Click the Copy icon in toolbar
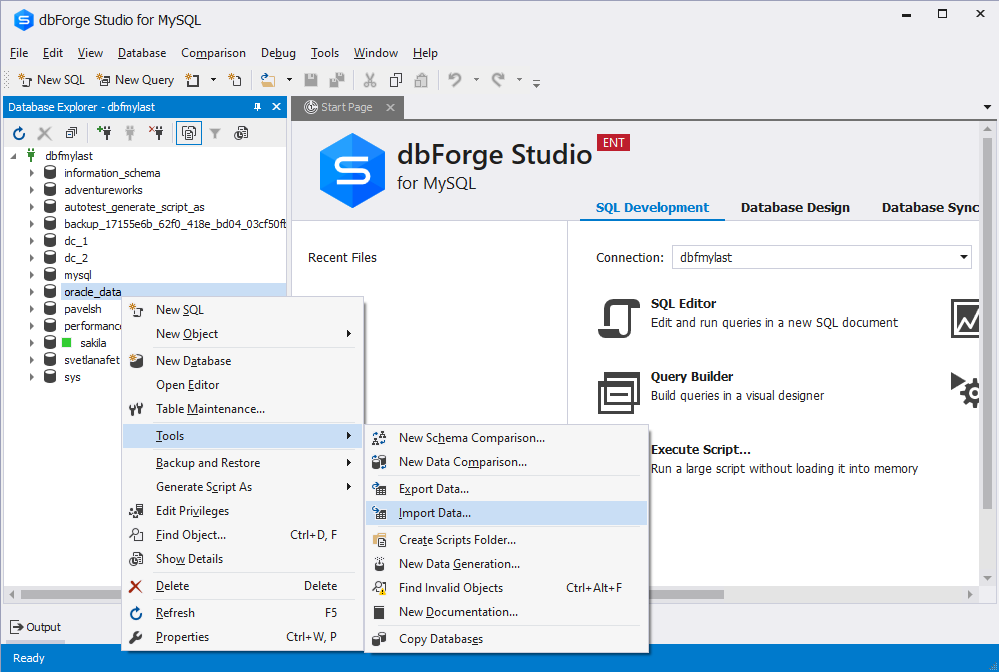The height and width of the screenshot is (672, 999). pyautogui.click(x=396, y=80)
